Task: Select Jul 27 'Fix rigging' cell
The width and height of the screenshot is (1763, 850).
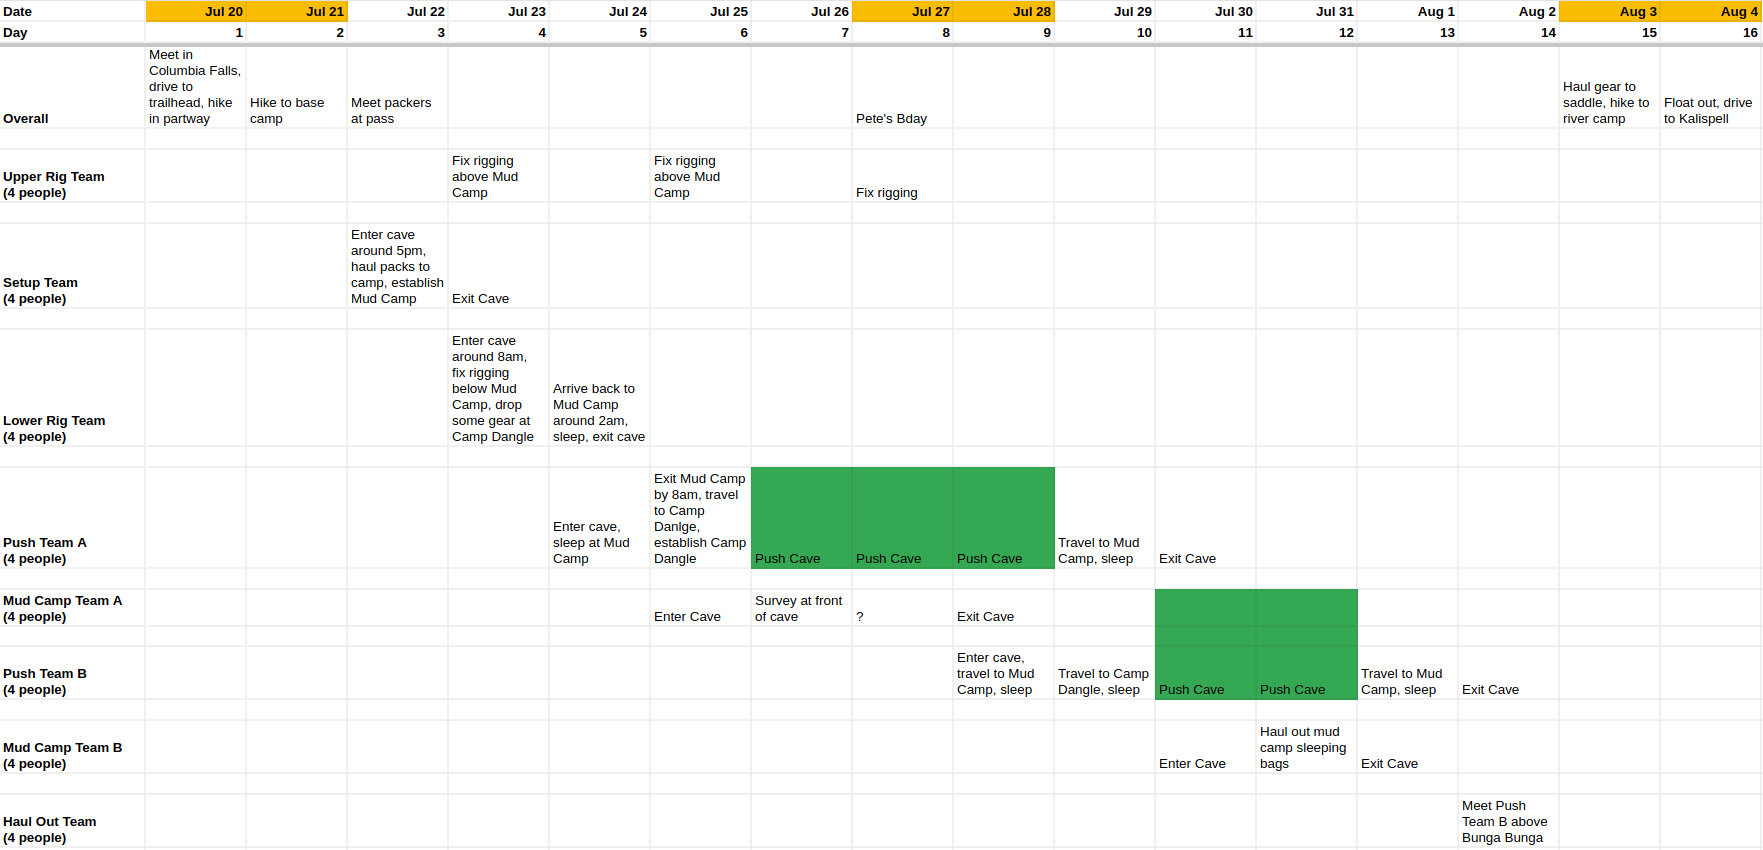Action: tap(903, 176)
